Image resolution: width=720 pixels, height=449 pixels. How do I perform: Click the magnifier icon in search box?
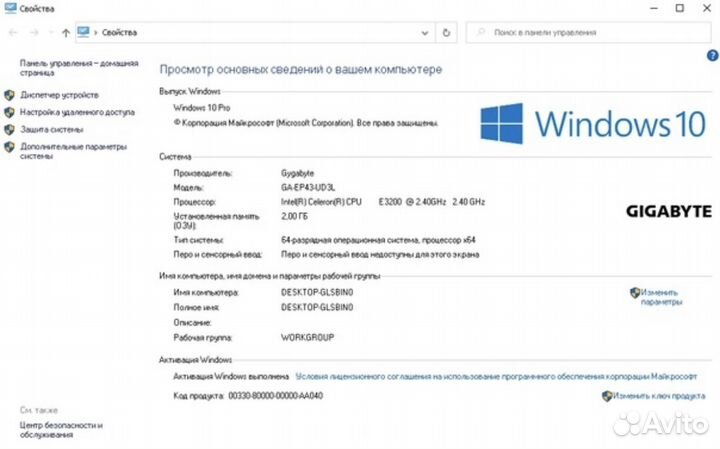point(481,32)
